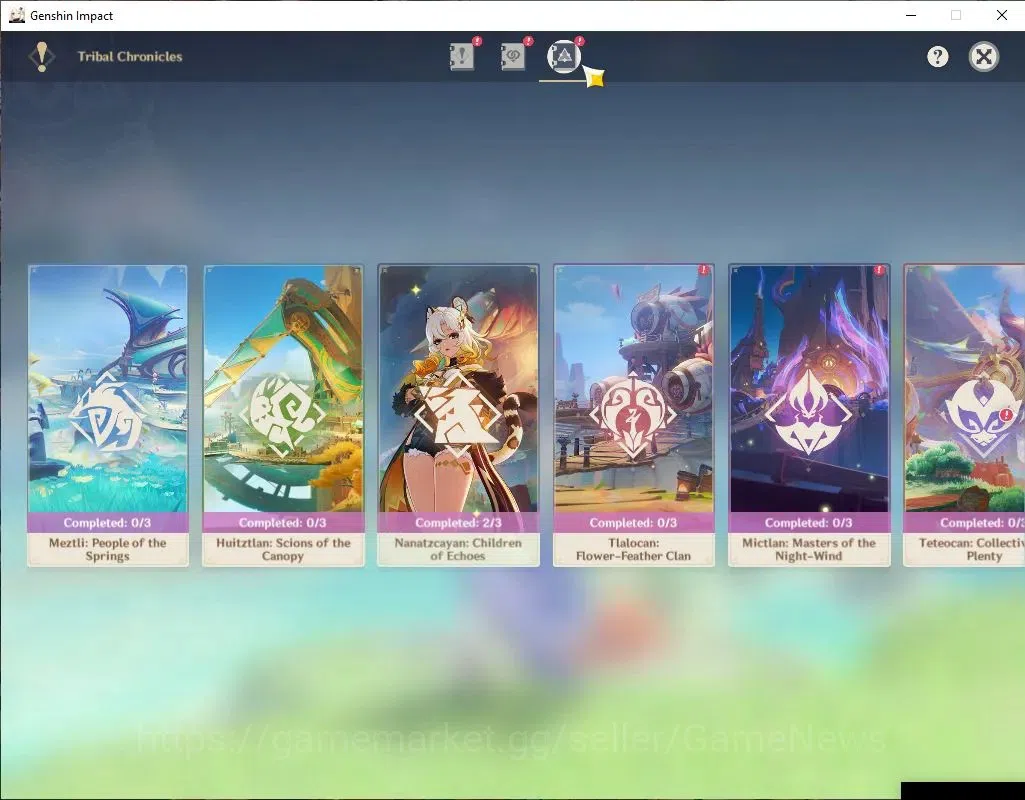This screenshot has width=1025, height=800.
Task: Open Huitztlan Scions of the Canopy card
Action: click(x=283, y=415)
